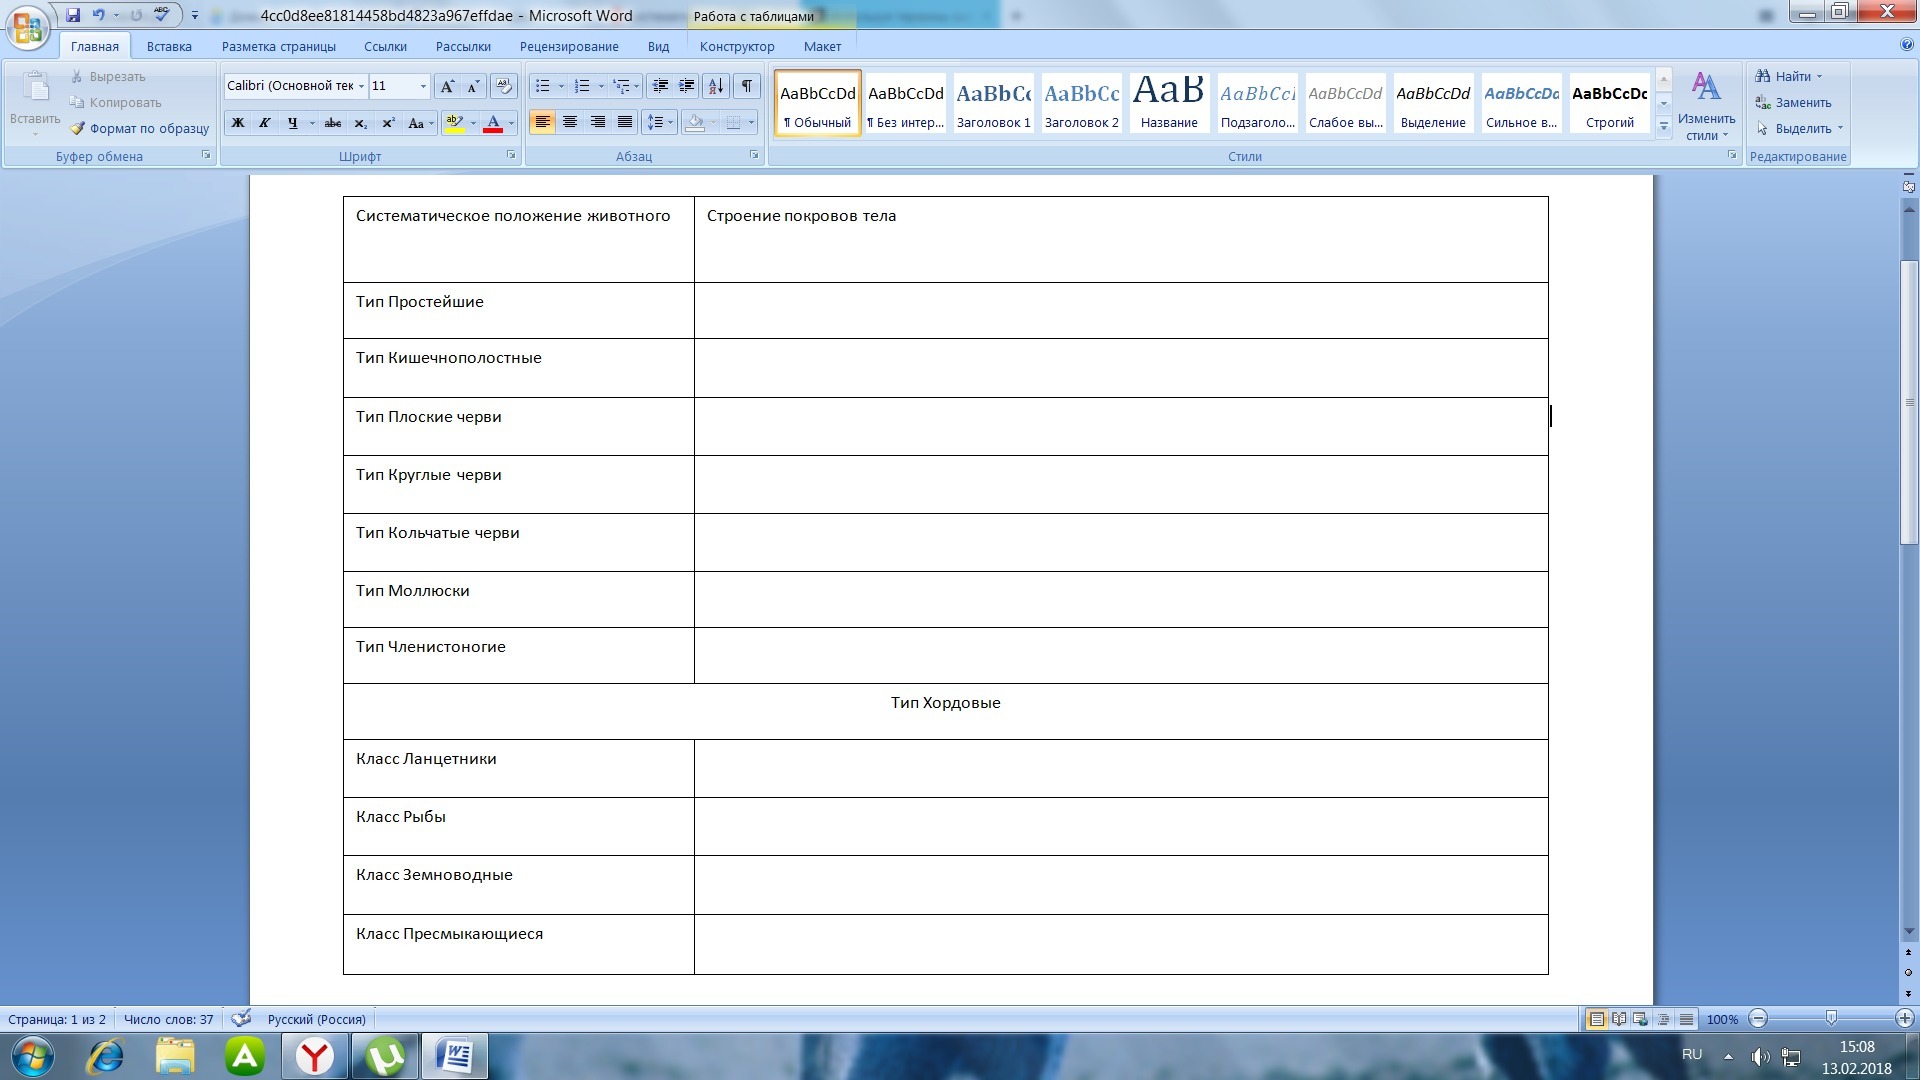Screen dimensions: 1920x1080
Task: Expand the font color dropdown arrow
Action: click(511, 123)
